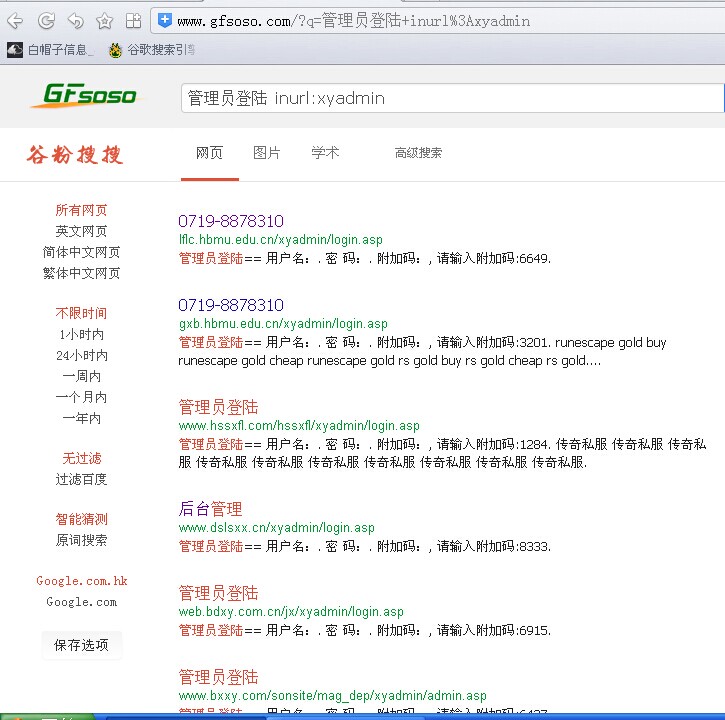Image resolution: width=725 pixels, height=720 pixels.
Task: Open the browser grid apps icon
Action: pos(134,21)
